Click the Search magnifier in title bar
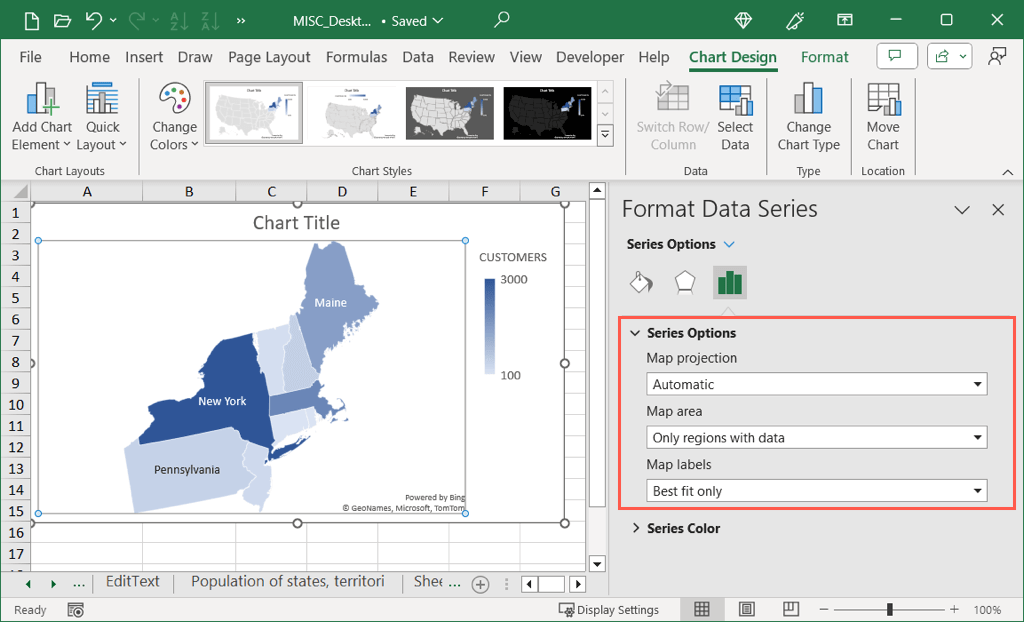The height and width of the screenshot is (622, 1024). pyautogui.click(x=502, y=20)
